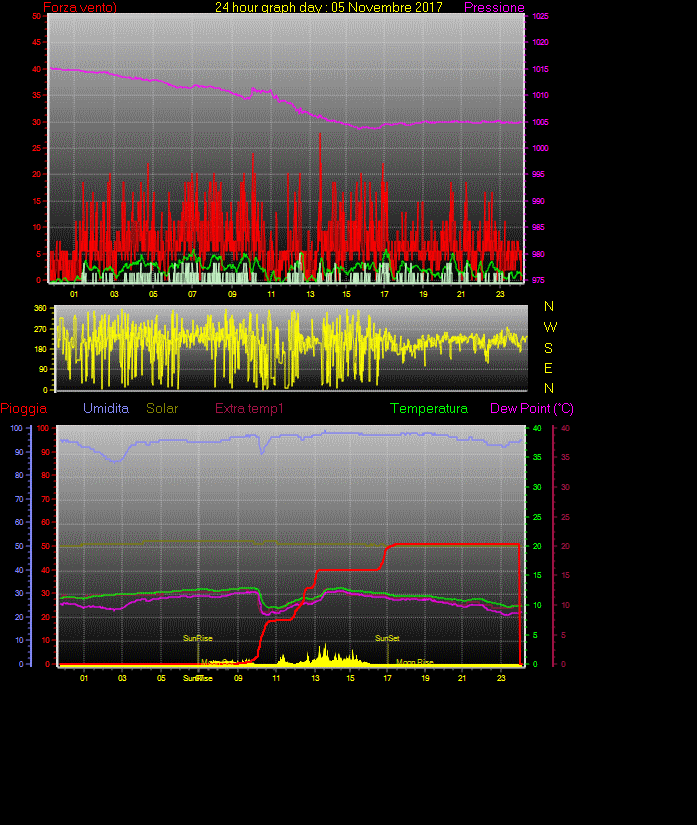
Task: Click the 'W' wind direction letter
Action: pyautogui.click(x=549, y=327)
